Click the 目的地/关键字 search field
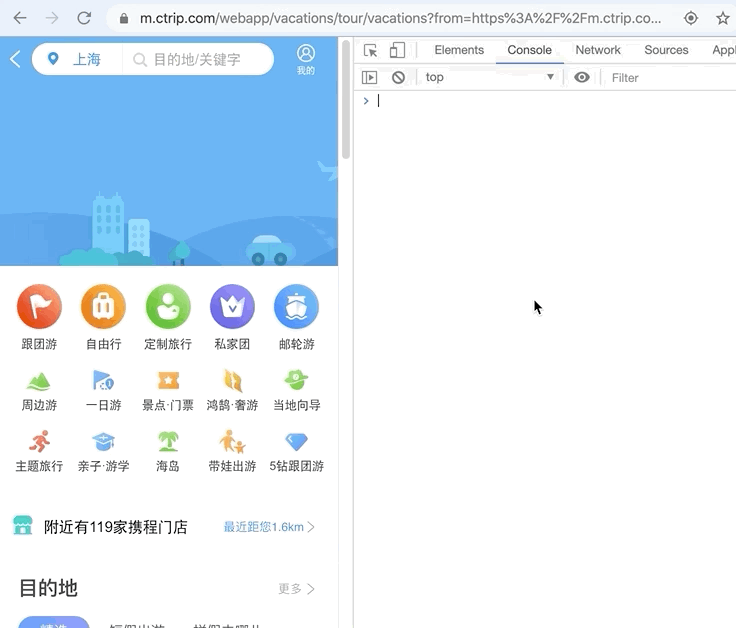This screenshot has height=628, width=736. [x=197, y=60]
